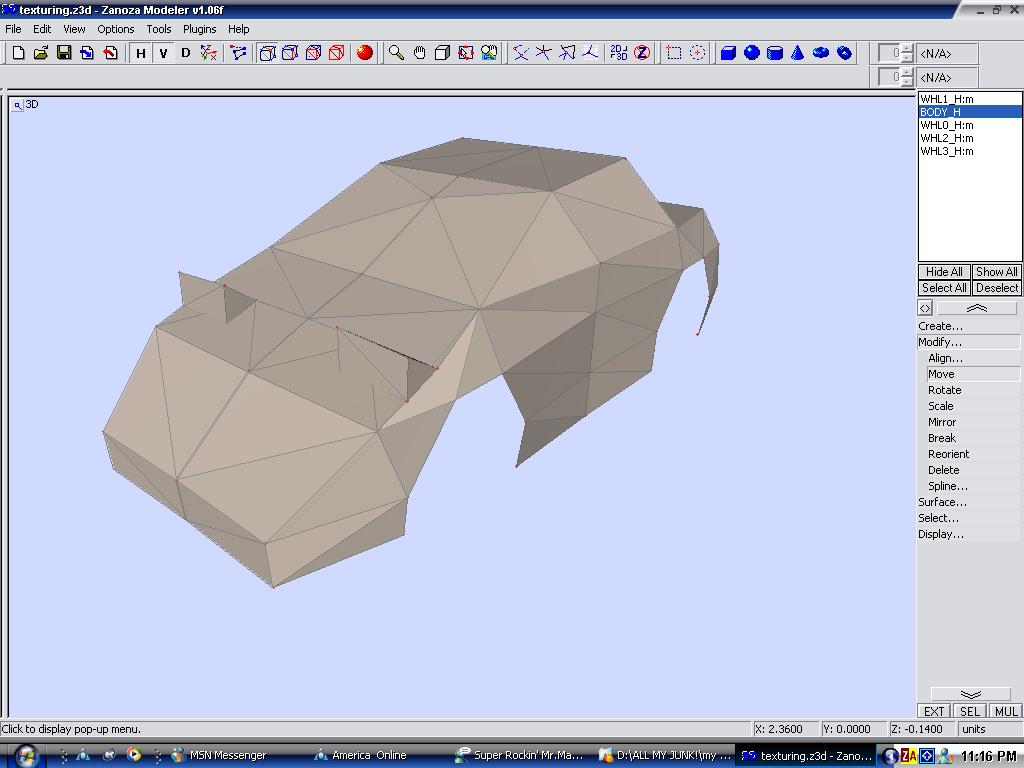Image resolution: width=1024 pixels, height=768 pixels.
Task: Select WHL2_H:m in the object list
Action: tap(946, 138)
